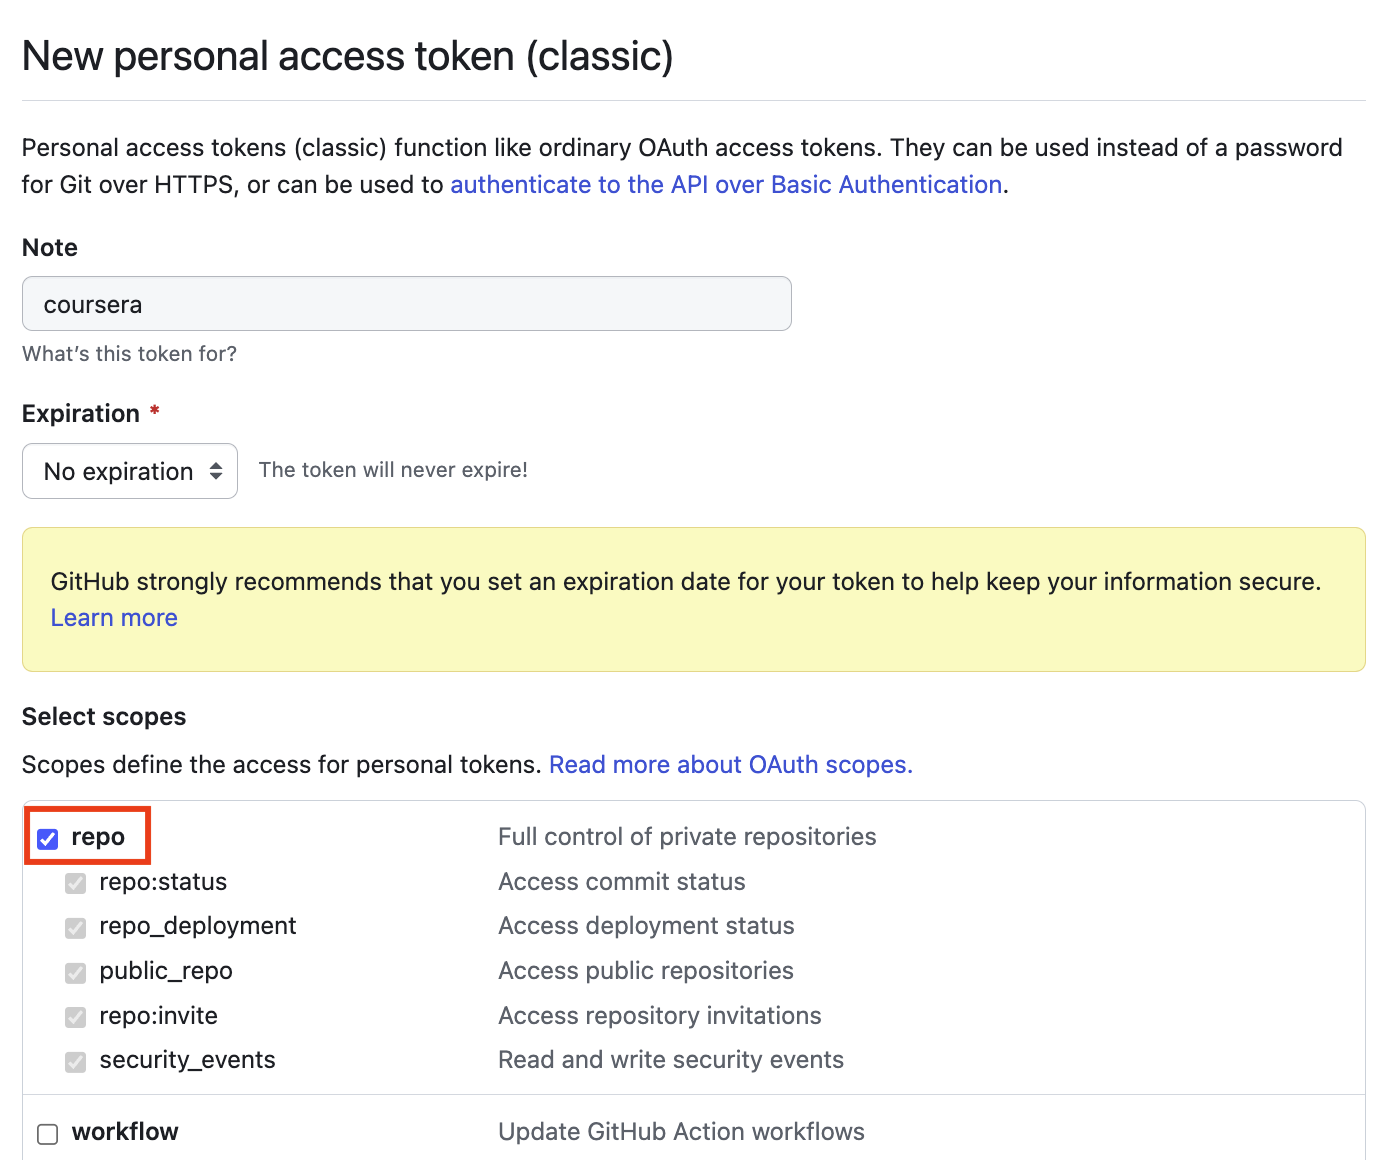Click the repo_deployment label text
This screenshot has height=1160, width=1385.
[198, 926]
